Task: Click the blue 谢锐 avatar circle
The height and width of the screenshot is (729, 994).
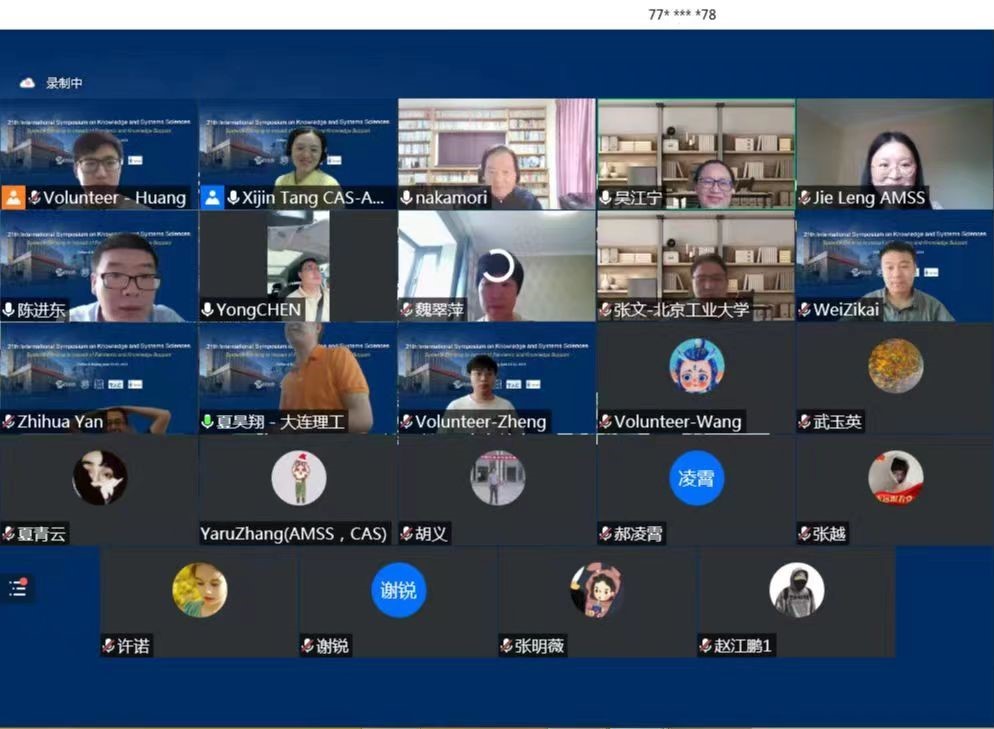Action: pos(398,590)
